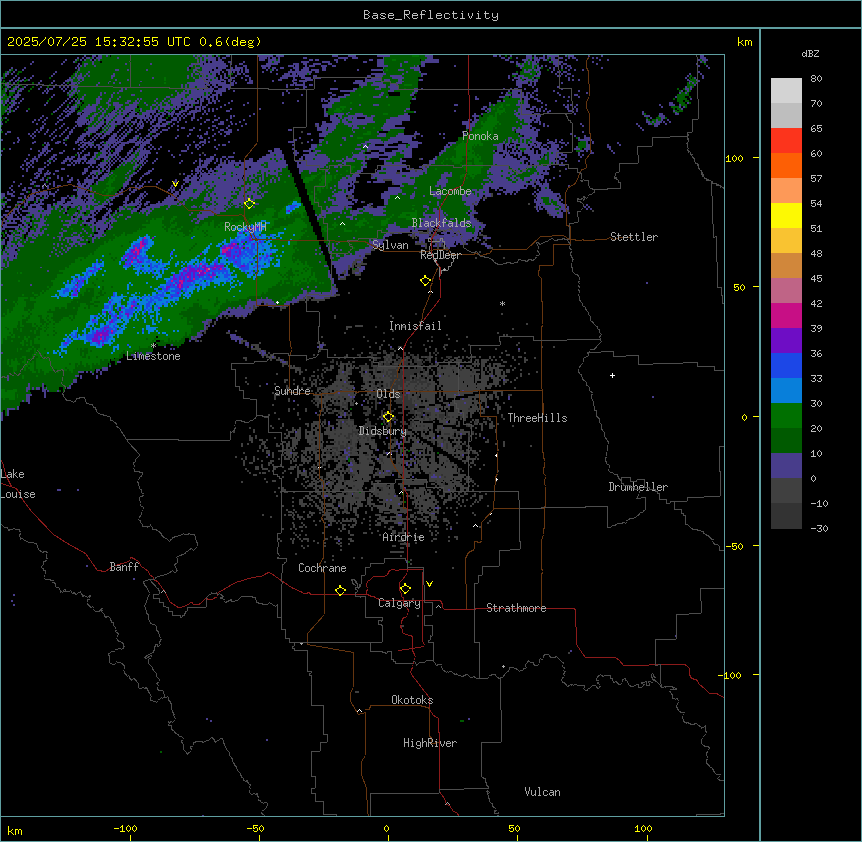
Task: Click the Blackfalds town label
Action: tap(441, 223)
